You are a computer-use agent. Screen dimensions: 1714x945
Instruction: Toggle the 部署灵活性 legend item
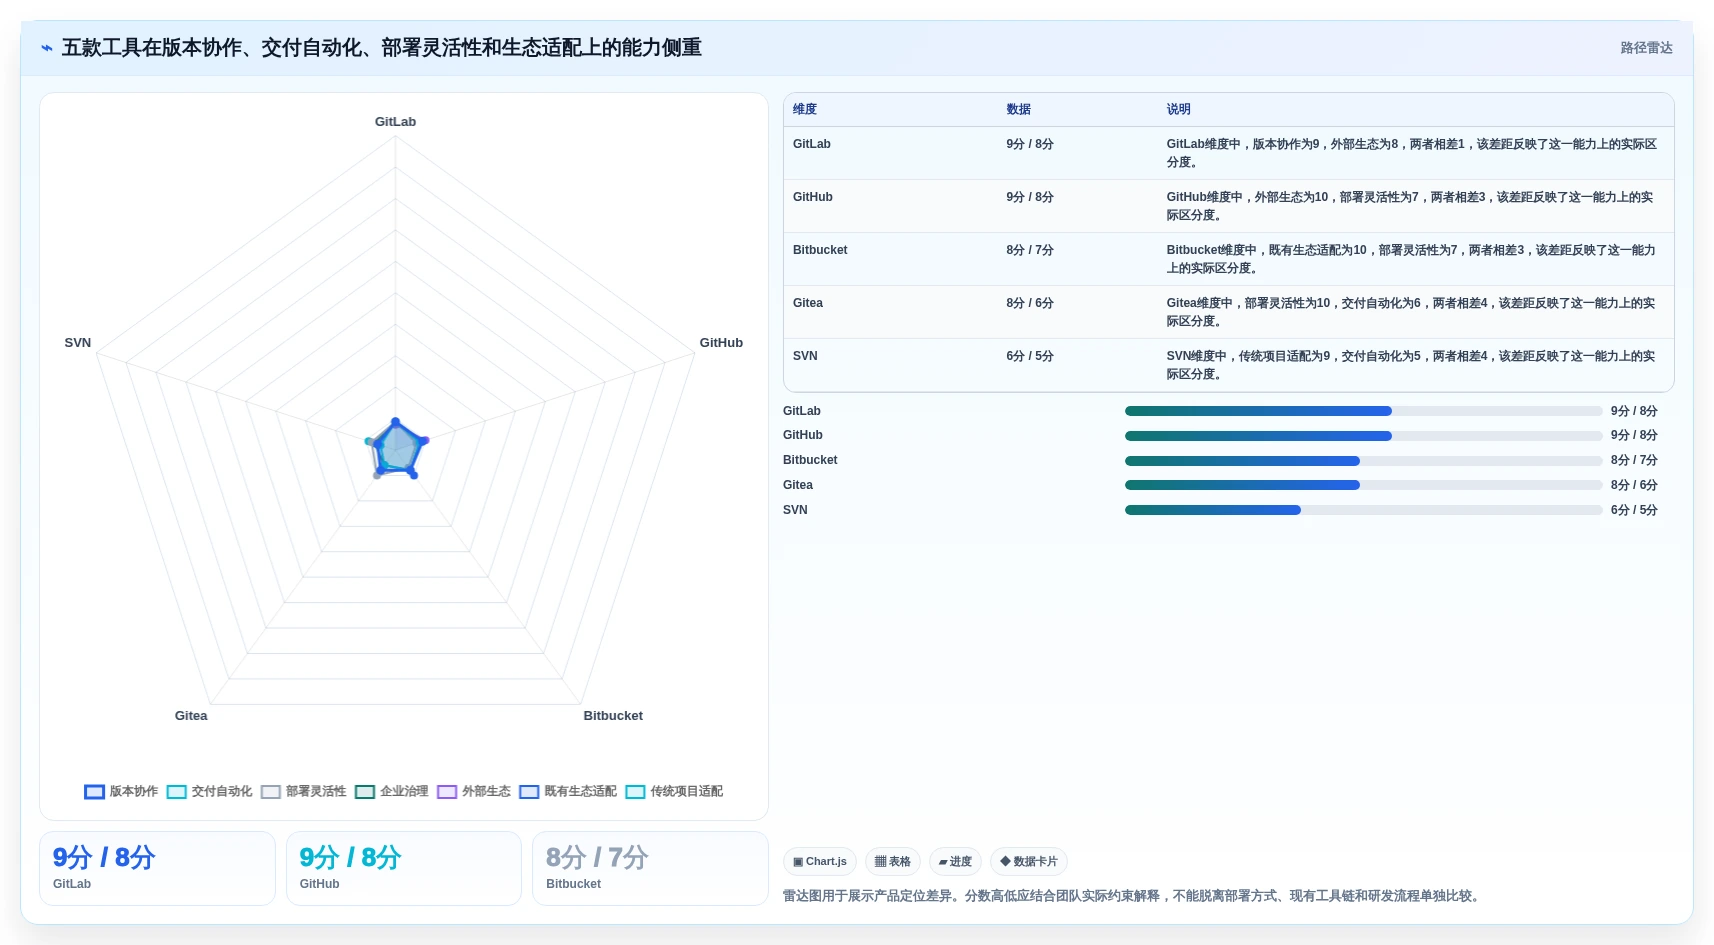303,791
